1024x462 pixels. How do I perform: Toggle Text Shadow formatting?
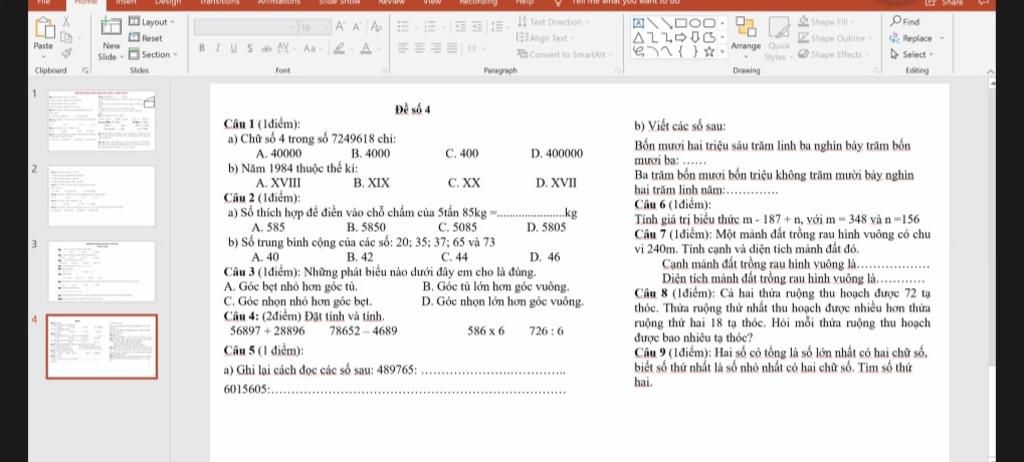[249, 48]
